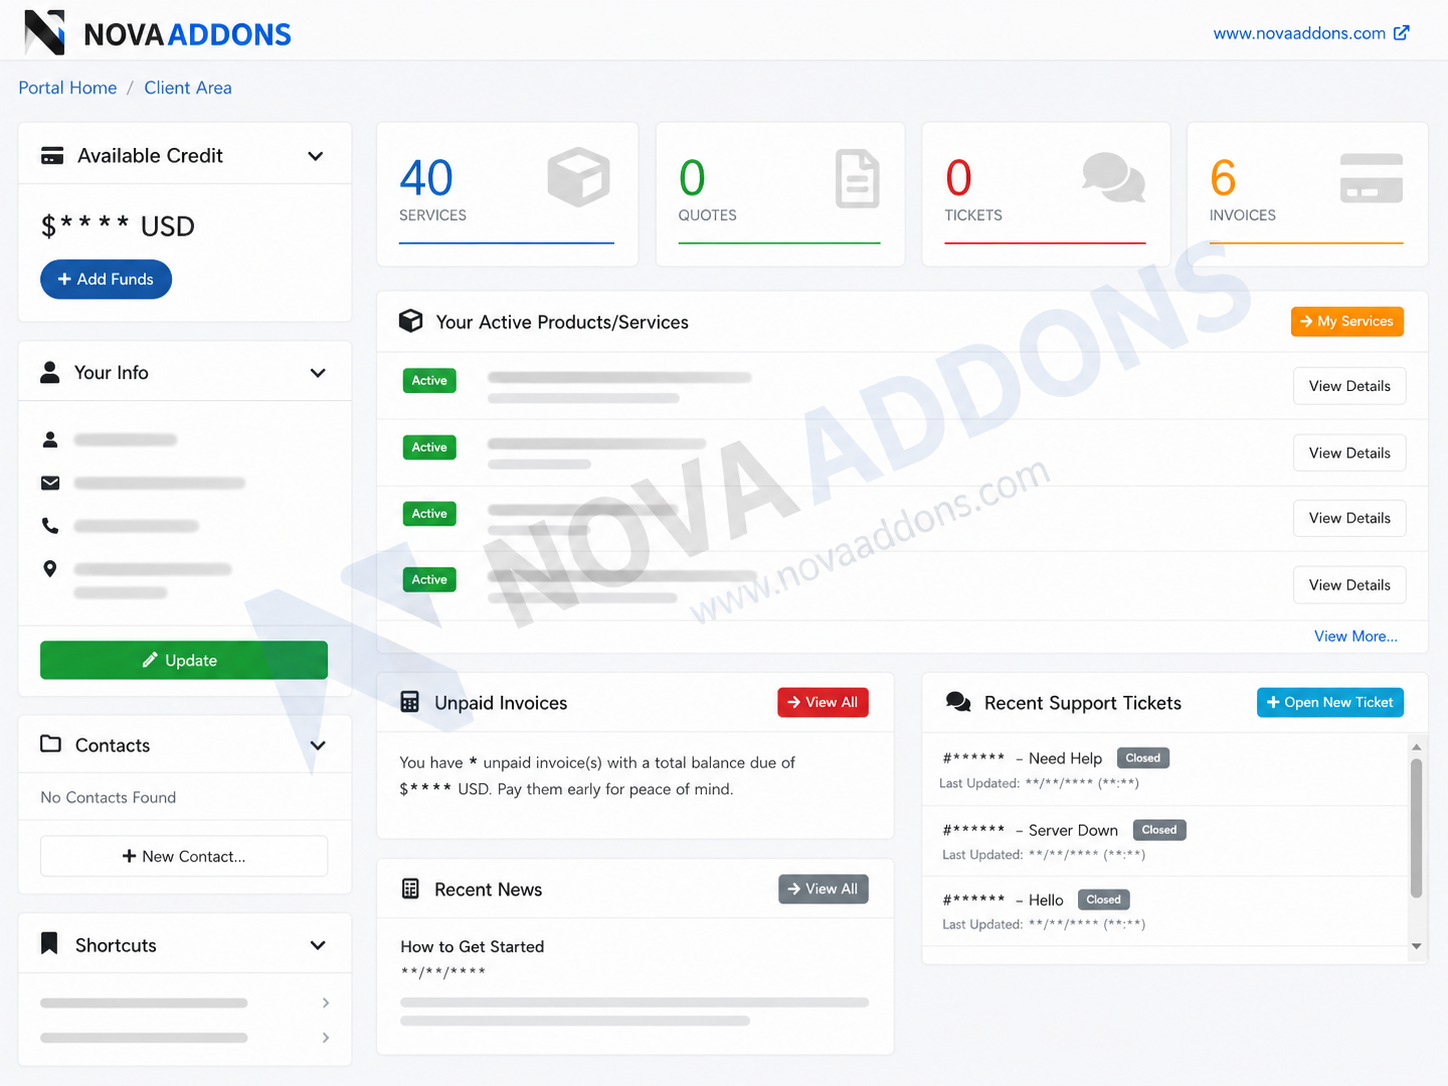Collapse the Contacts panel chevron

pos(318,745)
